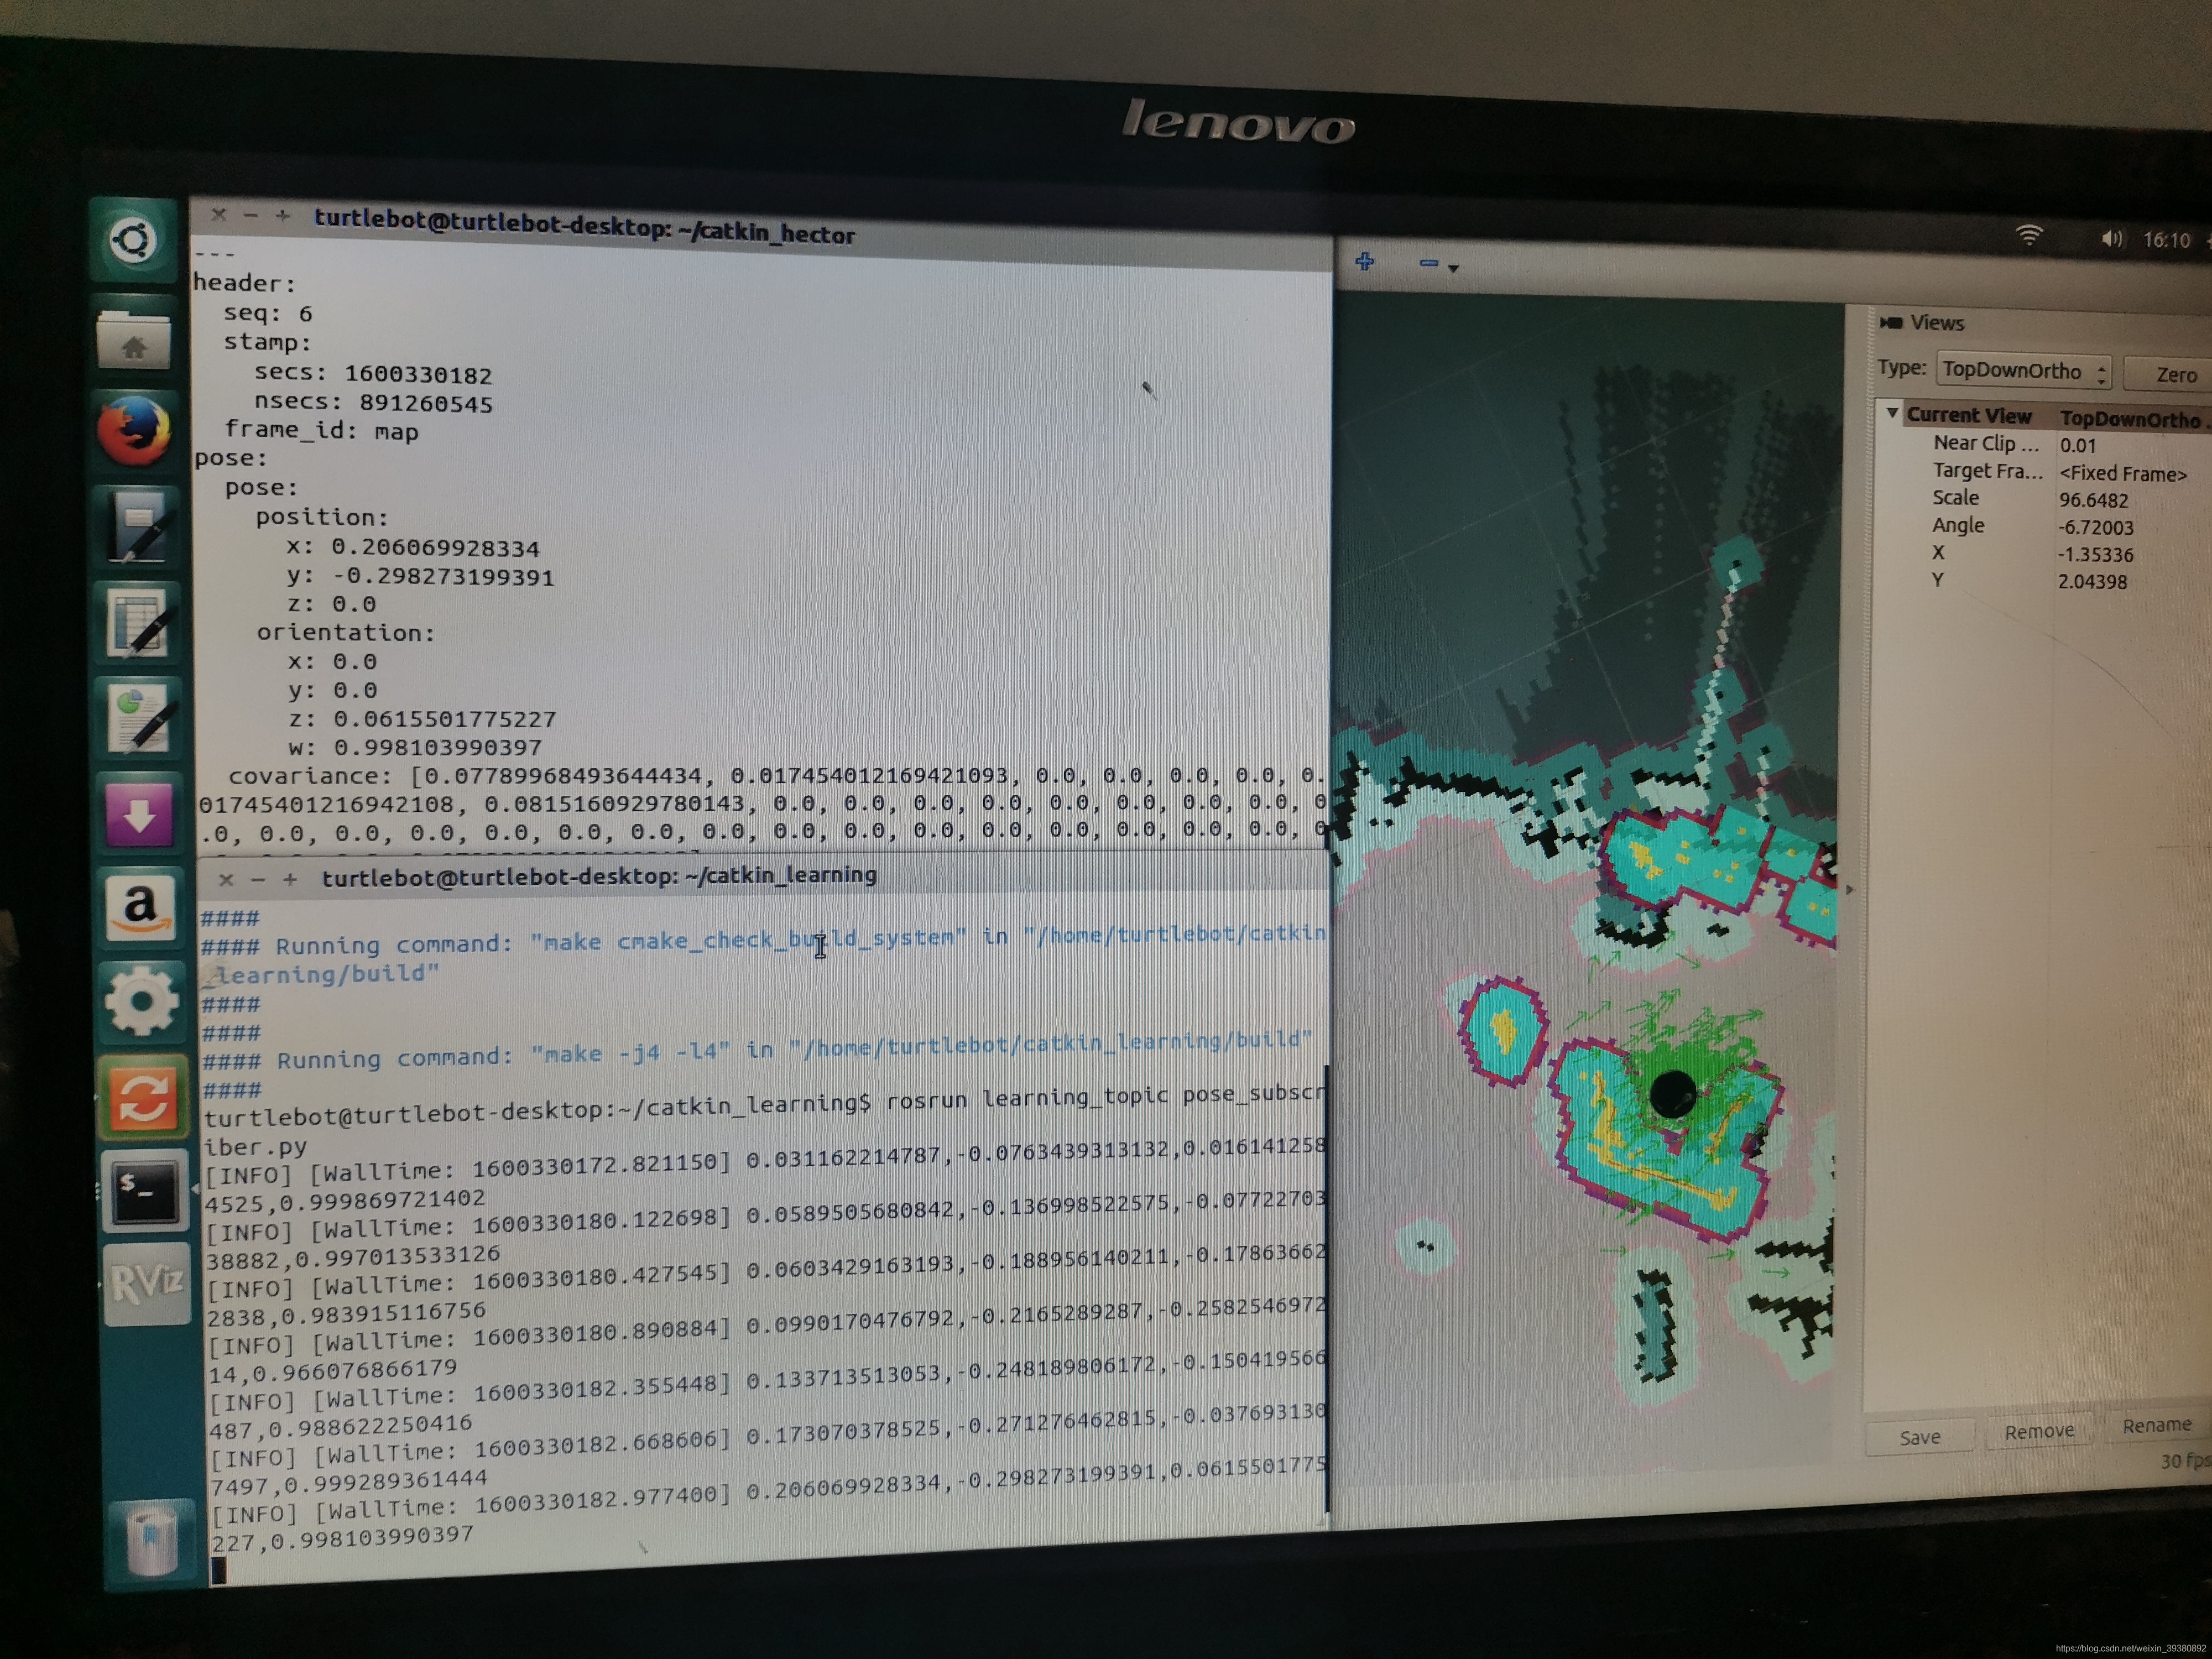Edit the Scale value 96.6482
Screen dimensions: 2212x1659
[x=2093, y=500]
